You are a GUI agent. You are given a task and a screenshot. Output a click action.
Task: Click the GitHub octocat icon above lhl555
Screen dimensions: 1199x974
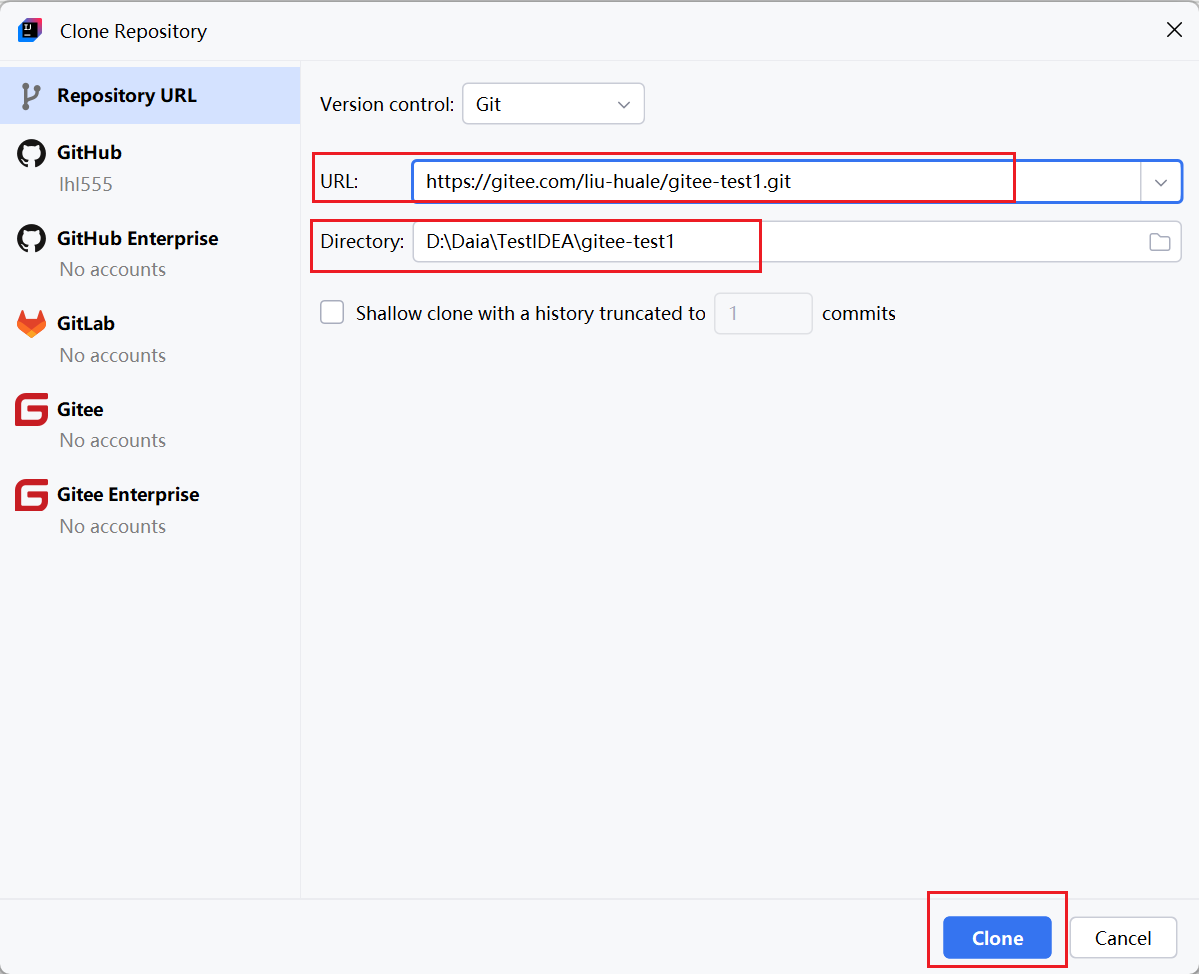pos(31,154)
